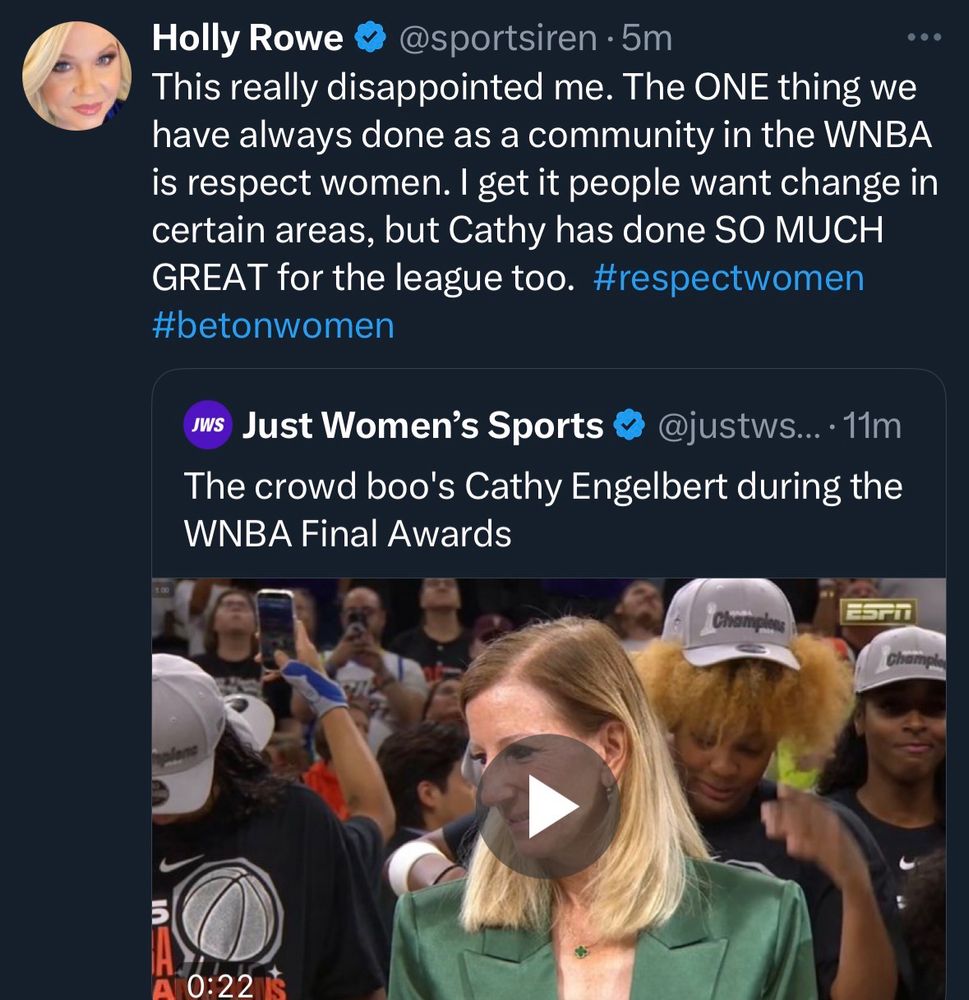Open the #betonwomen hashtag
The image size is (969, 1000).
(273, 325)
